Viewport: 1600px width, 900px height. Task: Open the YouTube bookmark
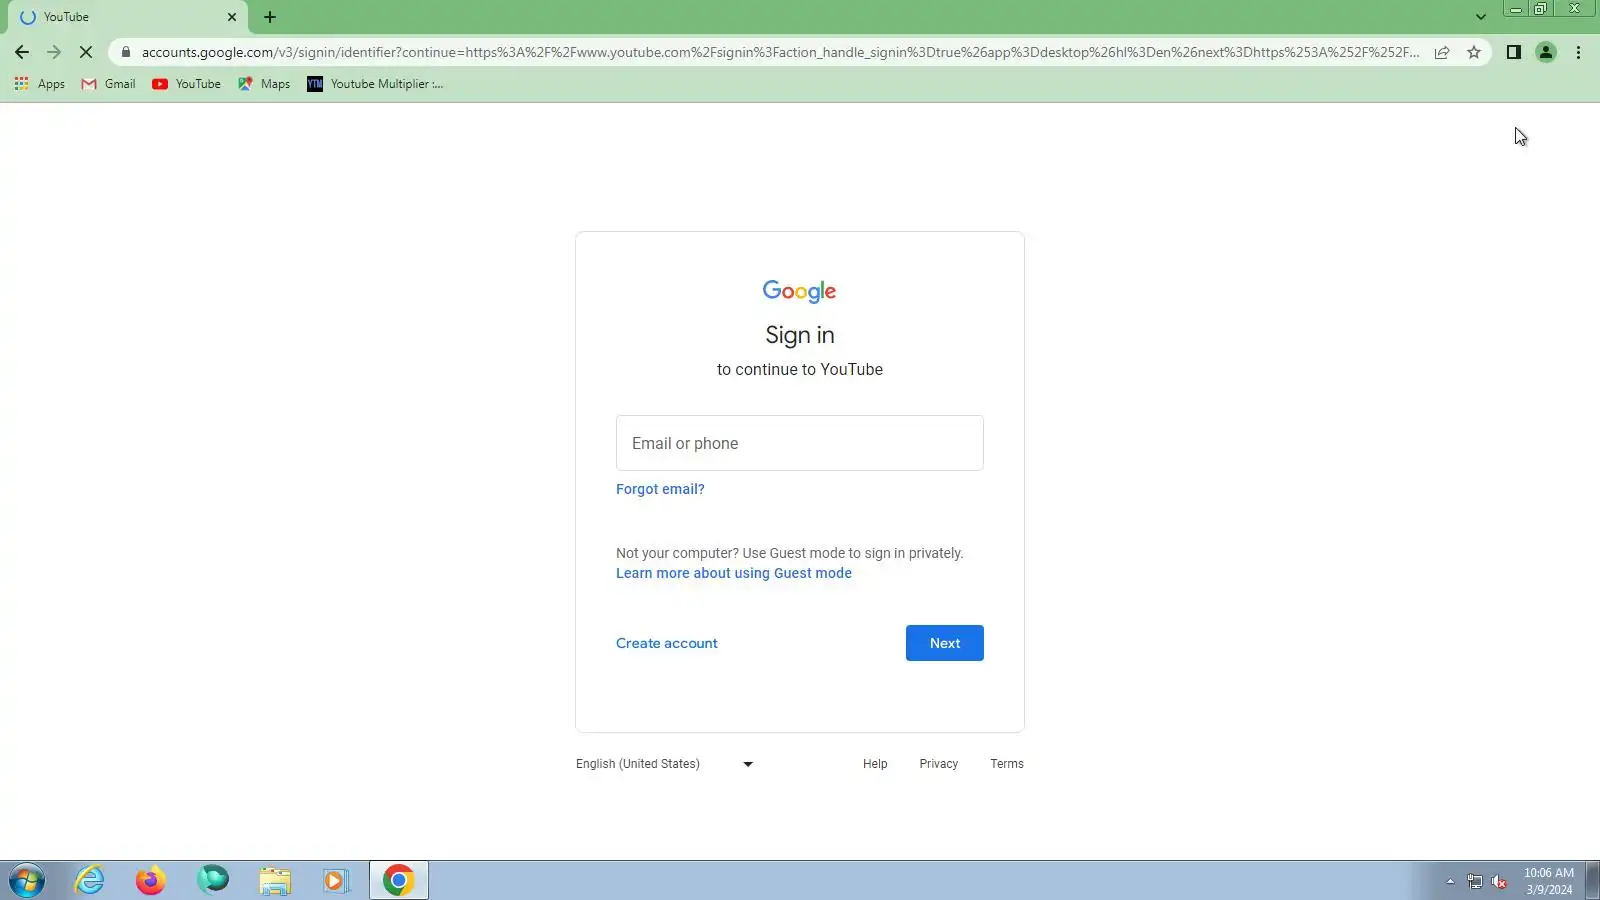pos(187,84)
